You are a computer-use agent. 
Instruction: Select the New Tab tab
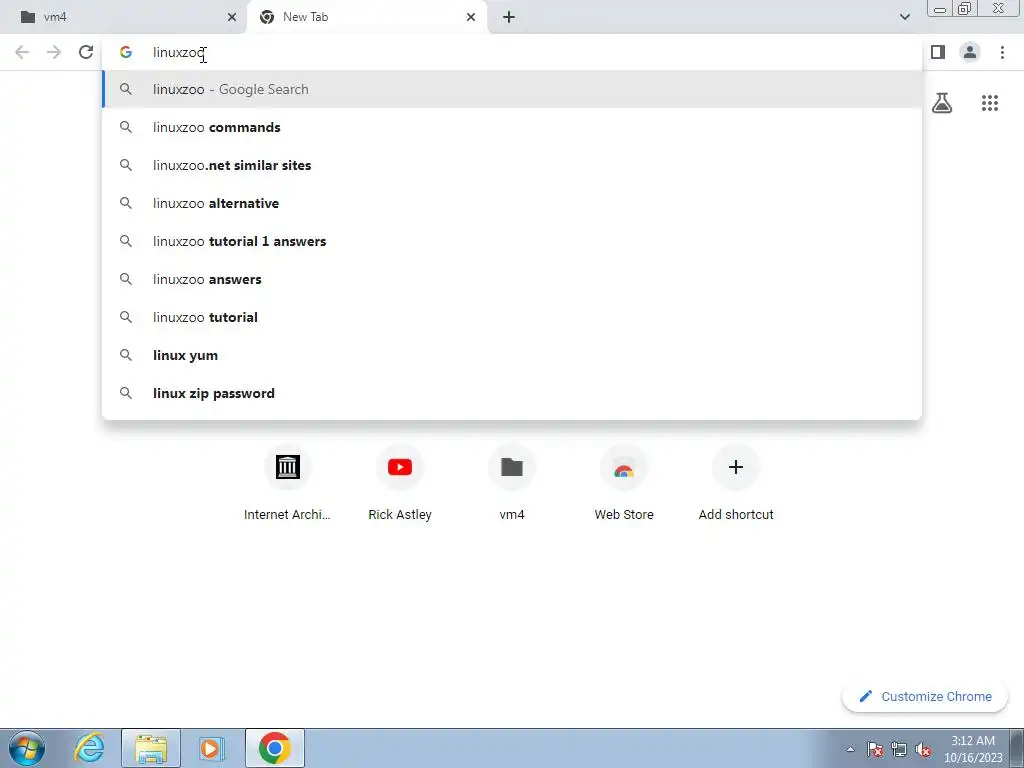pyautogui.click(x=366, y=17)
